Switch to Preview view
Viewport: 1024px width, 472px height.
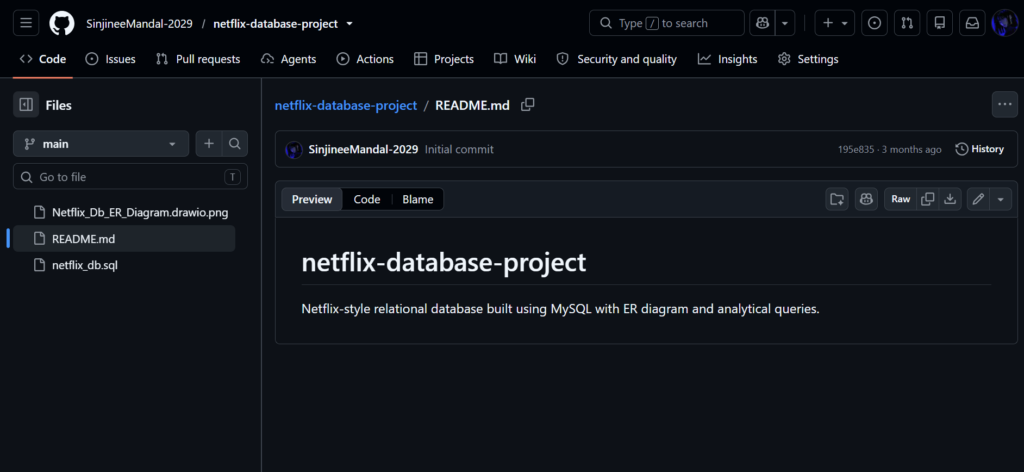click(312, 199)
